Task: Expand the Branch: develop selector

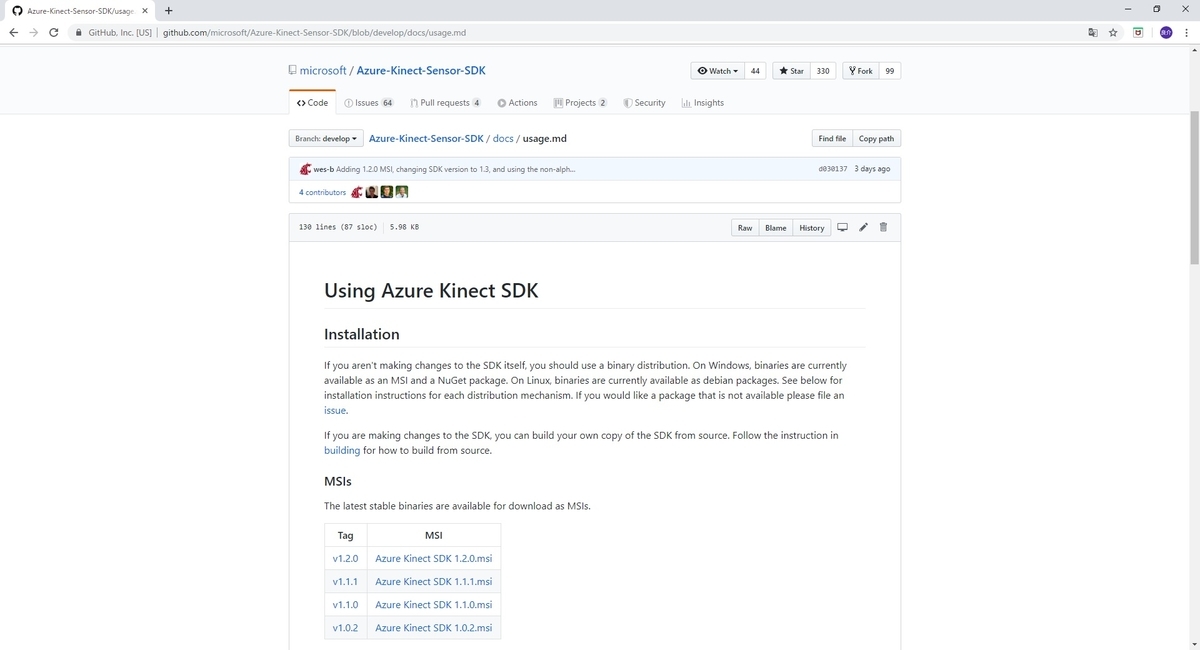Action: pyautogui.click(x=326, y=139)
